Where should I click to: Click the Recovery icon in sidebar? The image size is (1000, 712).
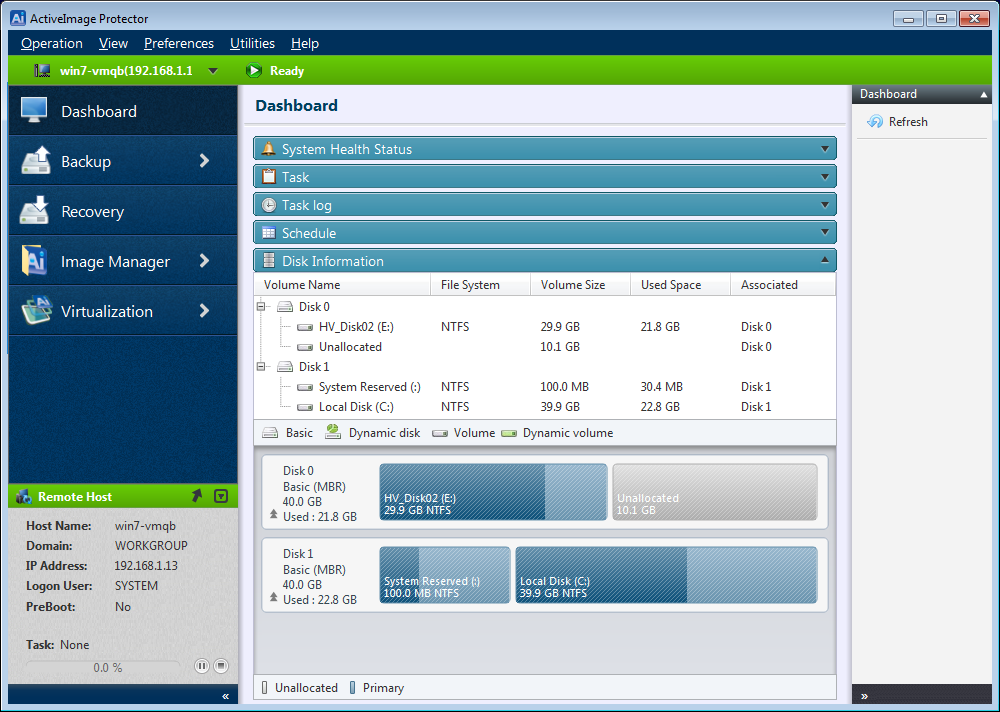[x=35, y=211]
